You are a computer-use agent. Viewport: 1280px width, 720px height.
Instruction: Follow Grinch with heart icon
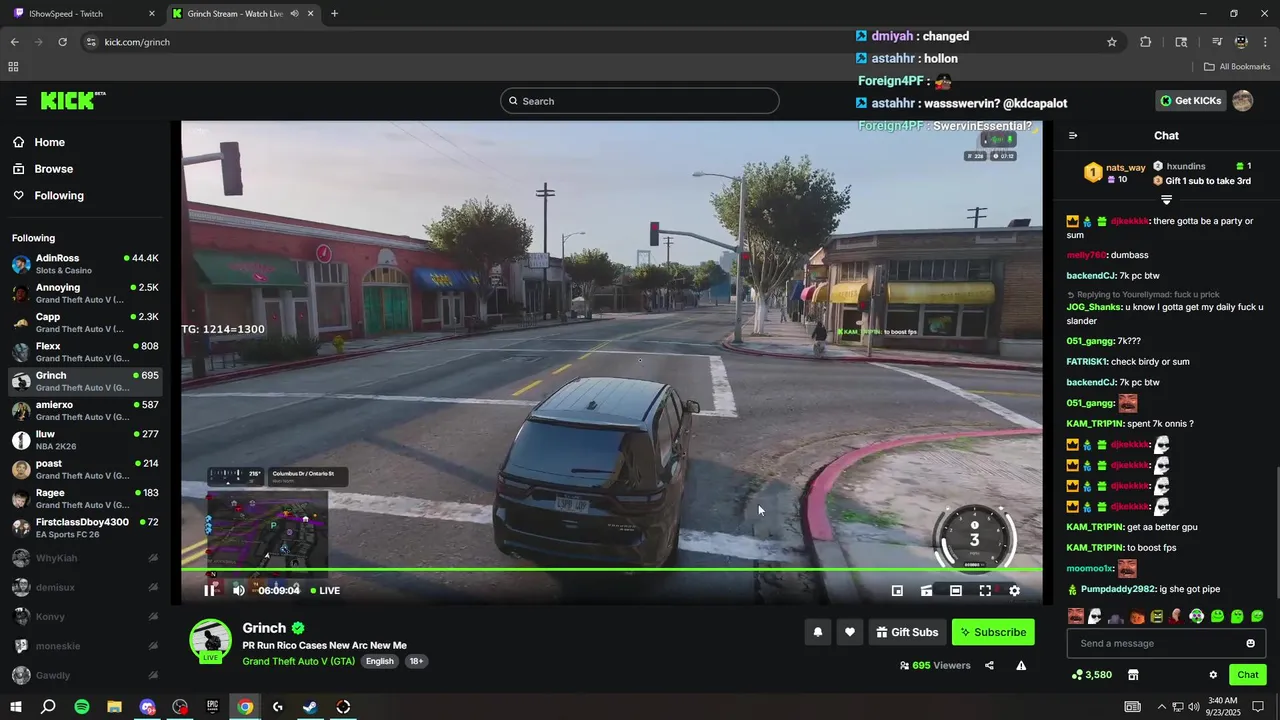pos(850,632)
